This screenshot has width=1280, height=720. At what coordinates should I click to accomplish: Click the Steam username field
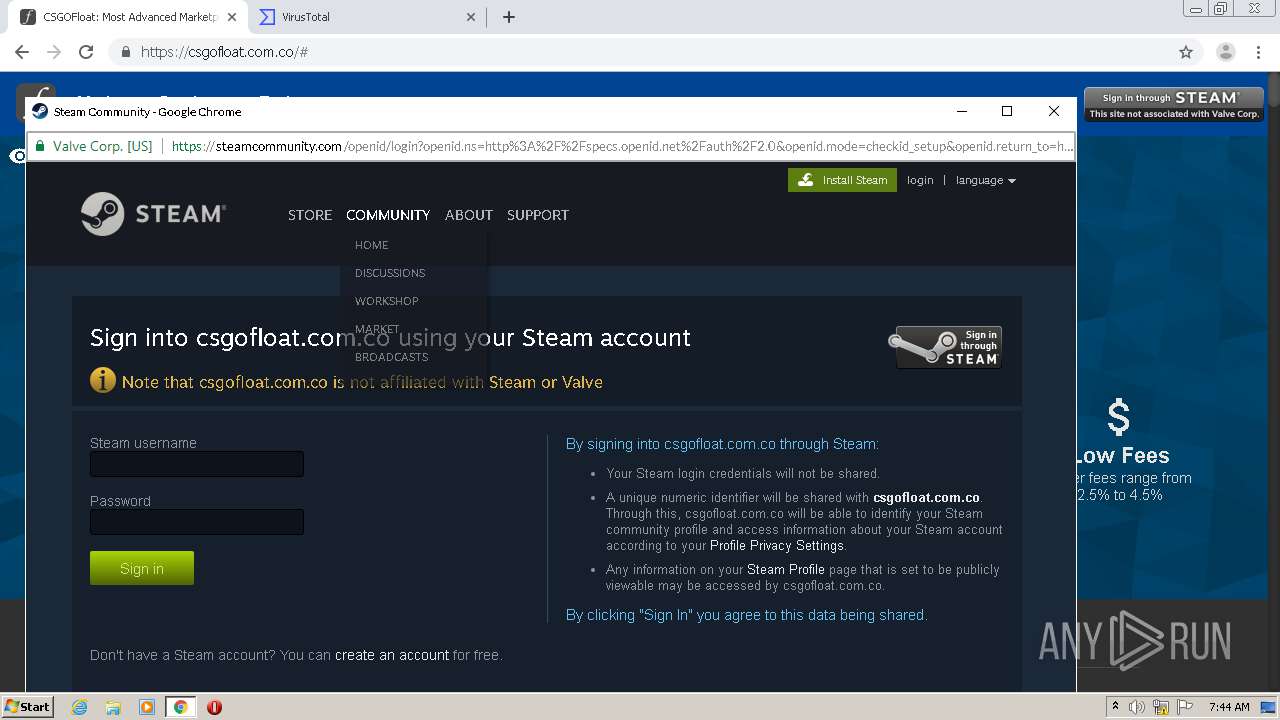click(197, 464)
